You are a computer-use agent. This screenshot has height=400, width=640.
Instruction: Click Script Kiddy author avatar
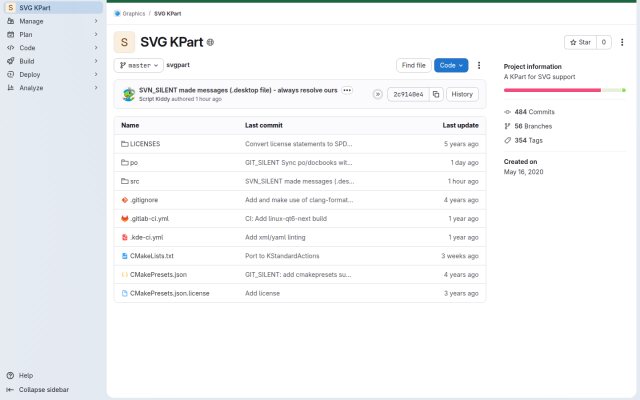click(129, 94)
